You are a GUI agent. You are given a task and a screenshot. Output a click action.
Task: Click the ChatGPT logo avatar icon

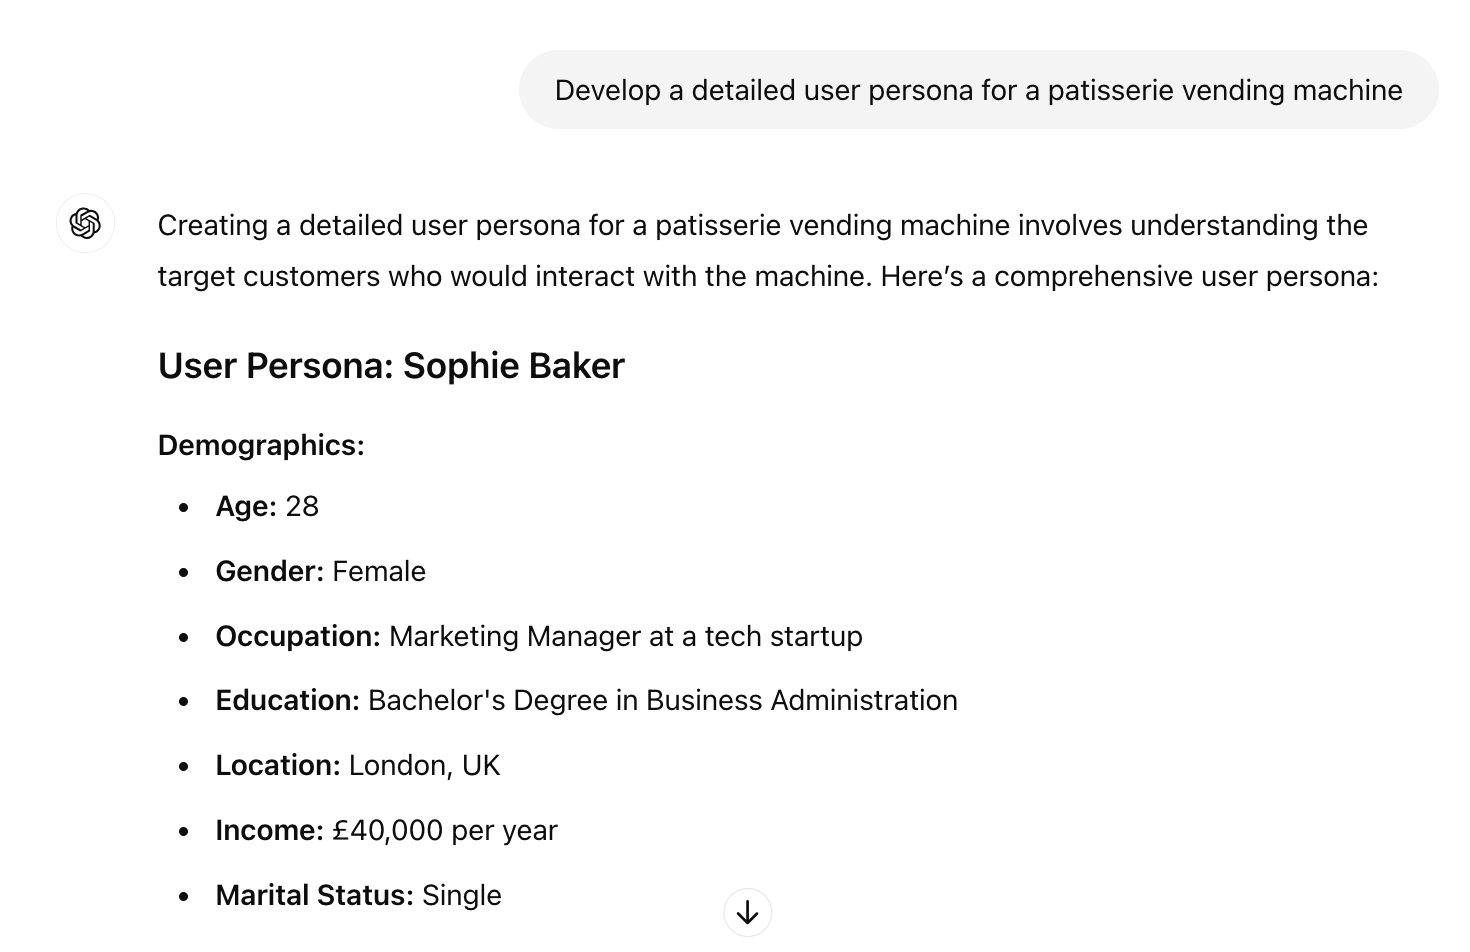(85, 223)
